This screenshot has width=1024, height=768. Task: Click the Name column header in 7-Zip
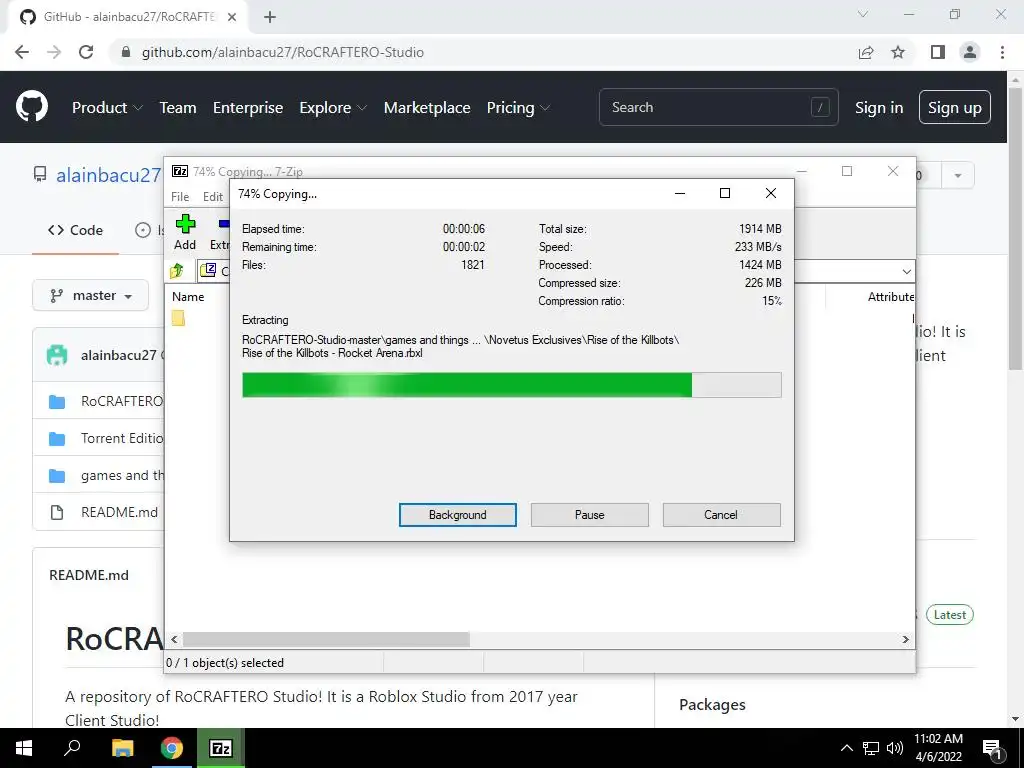click(x=188, y=296)
